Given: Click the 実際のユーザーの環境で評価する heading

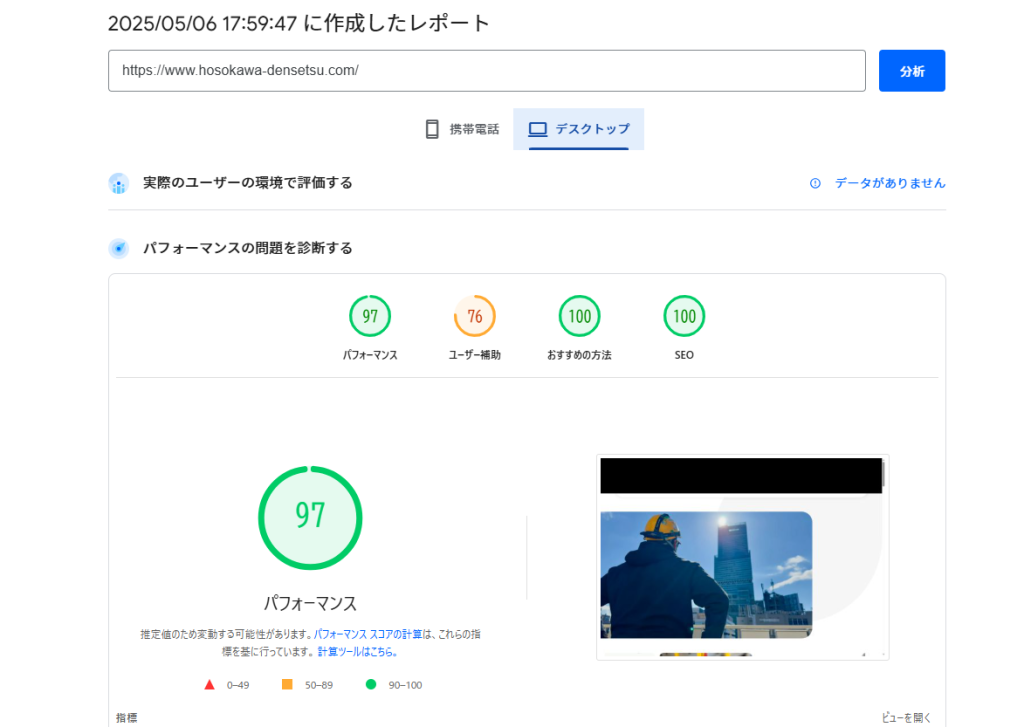Looking at the screenshot, I should (248, 183).
